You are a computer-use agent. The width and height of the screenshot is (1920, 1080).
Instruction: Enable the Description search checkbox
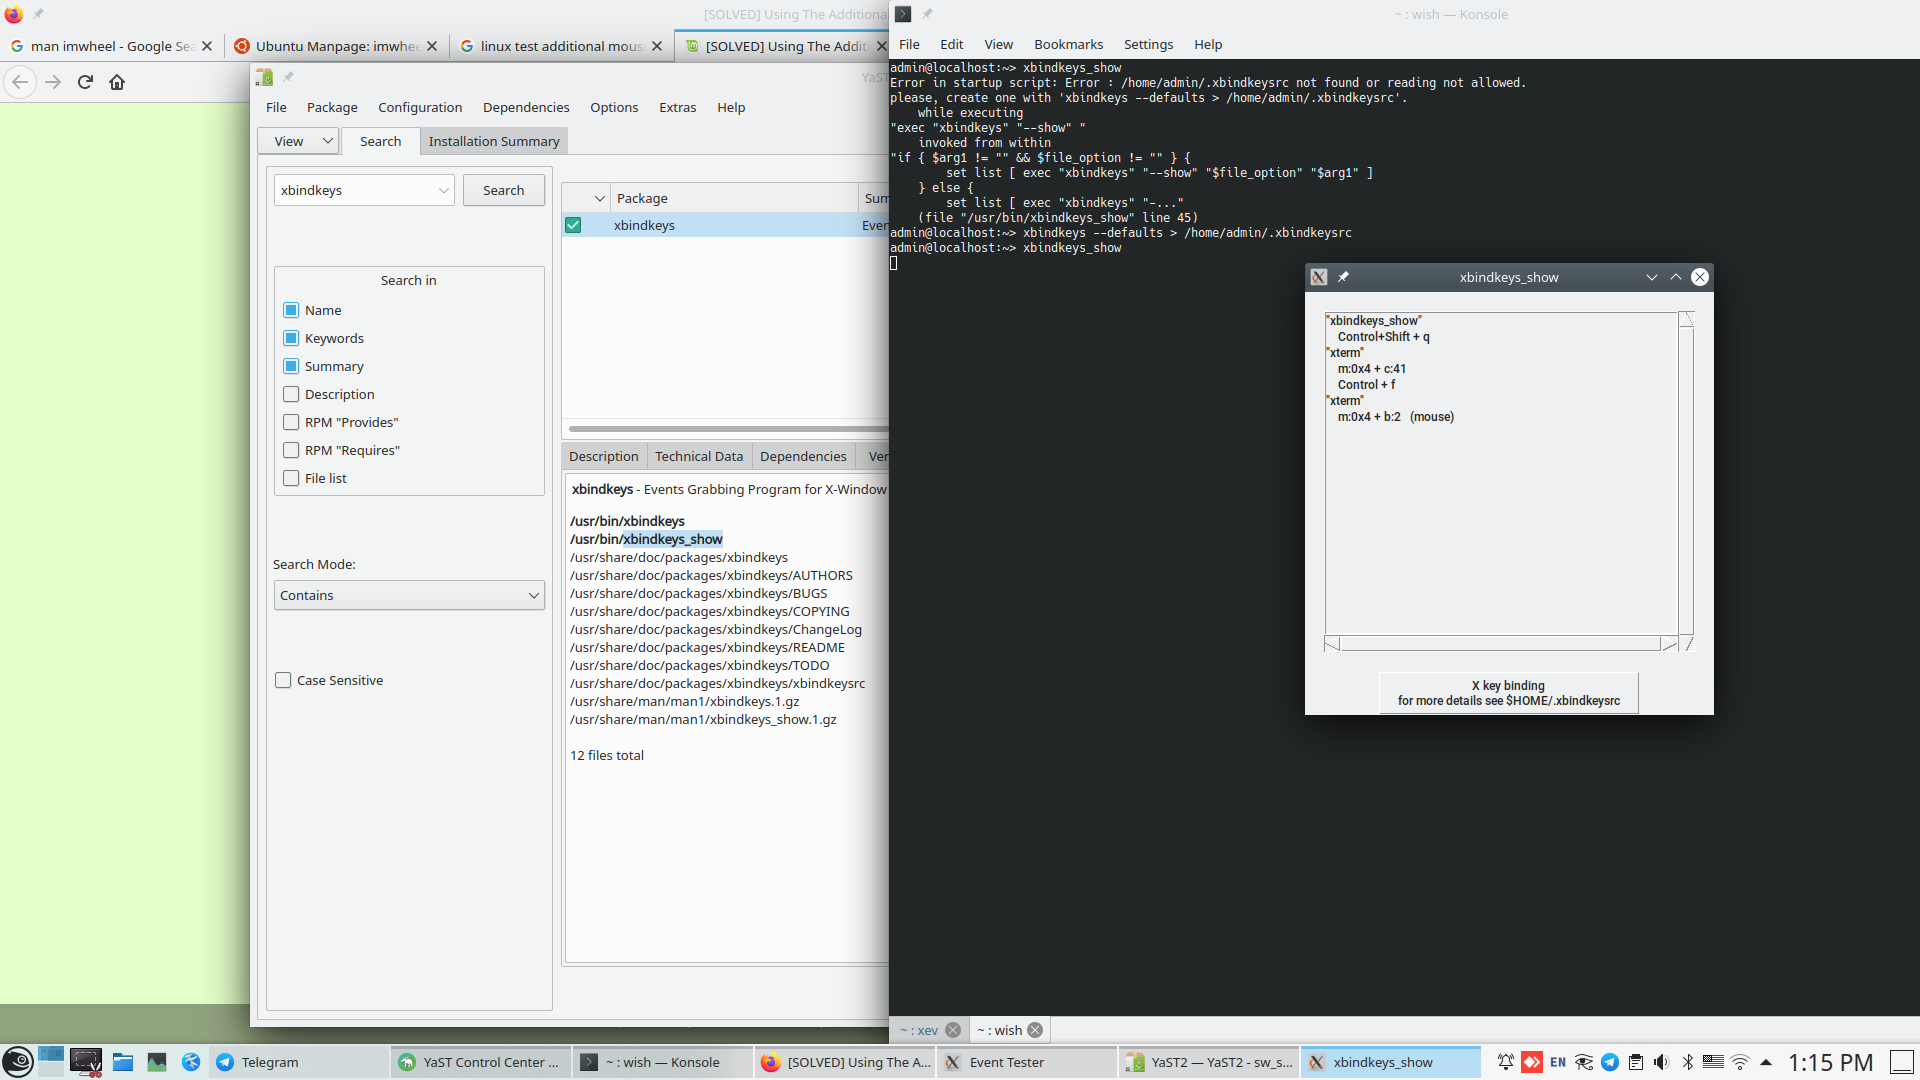click(x=291, y=394)
